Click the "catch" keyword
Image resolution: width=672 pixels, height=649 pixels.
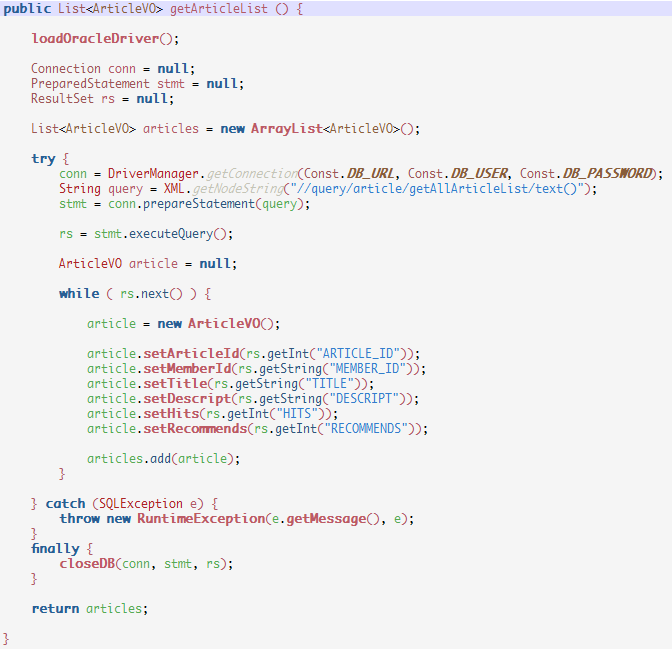tap(66, 504)
